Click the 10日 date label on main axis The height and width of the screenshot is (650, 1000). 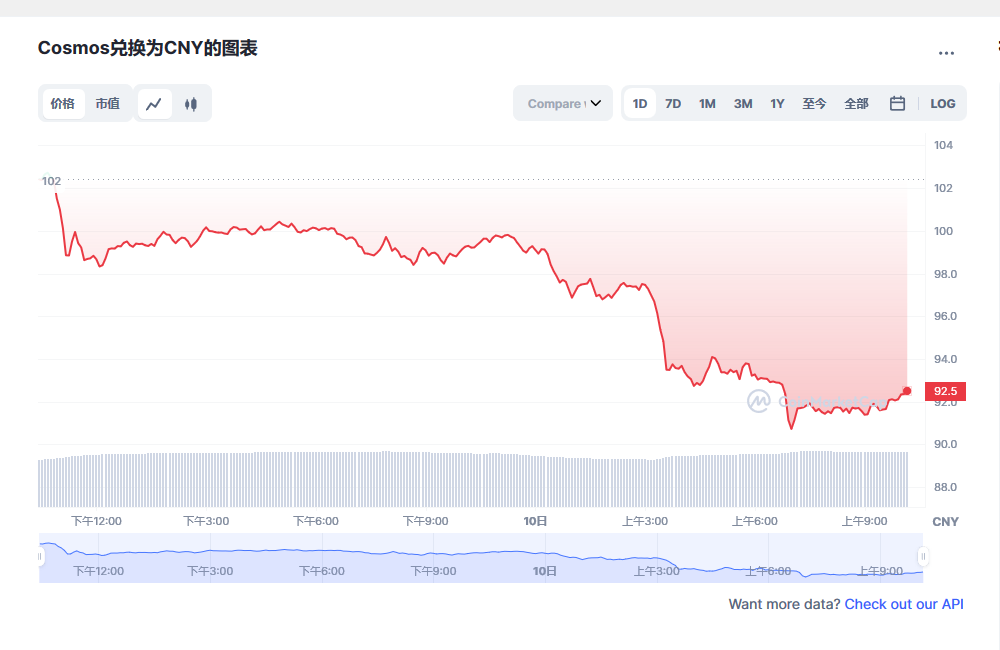tap(535, 521)
